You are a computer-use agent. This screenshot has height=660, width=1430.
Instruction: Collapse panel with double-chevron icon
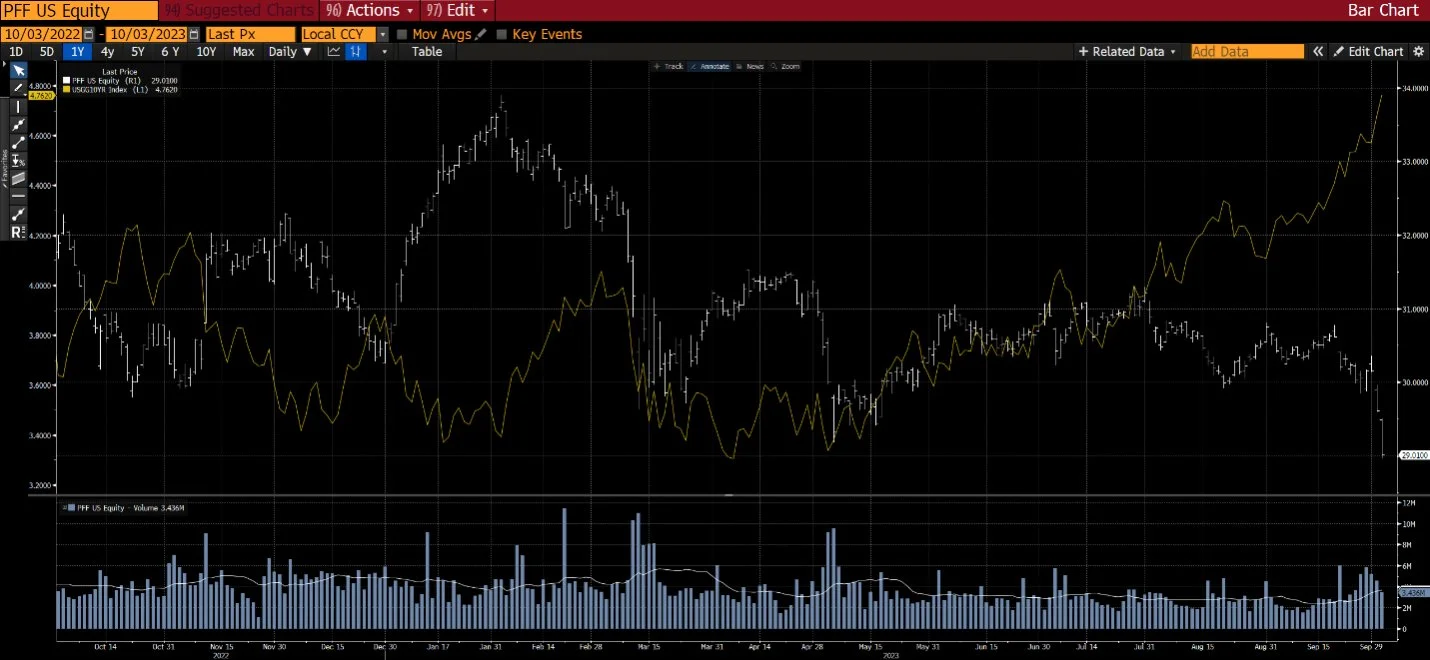click(x=1318, y=52)
